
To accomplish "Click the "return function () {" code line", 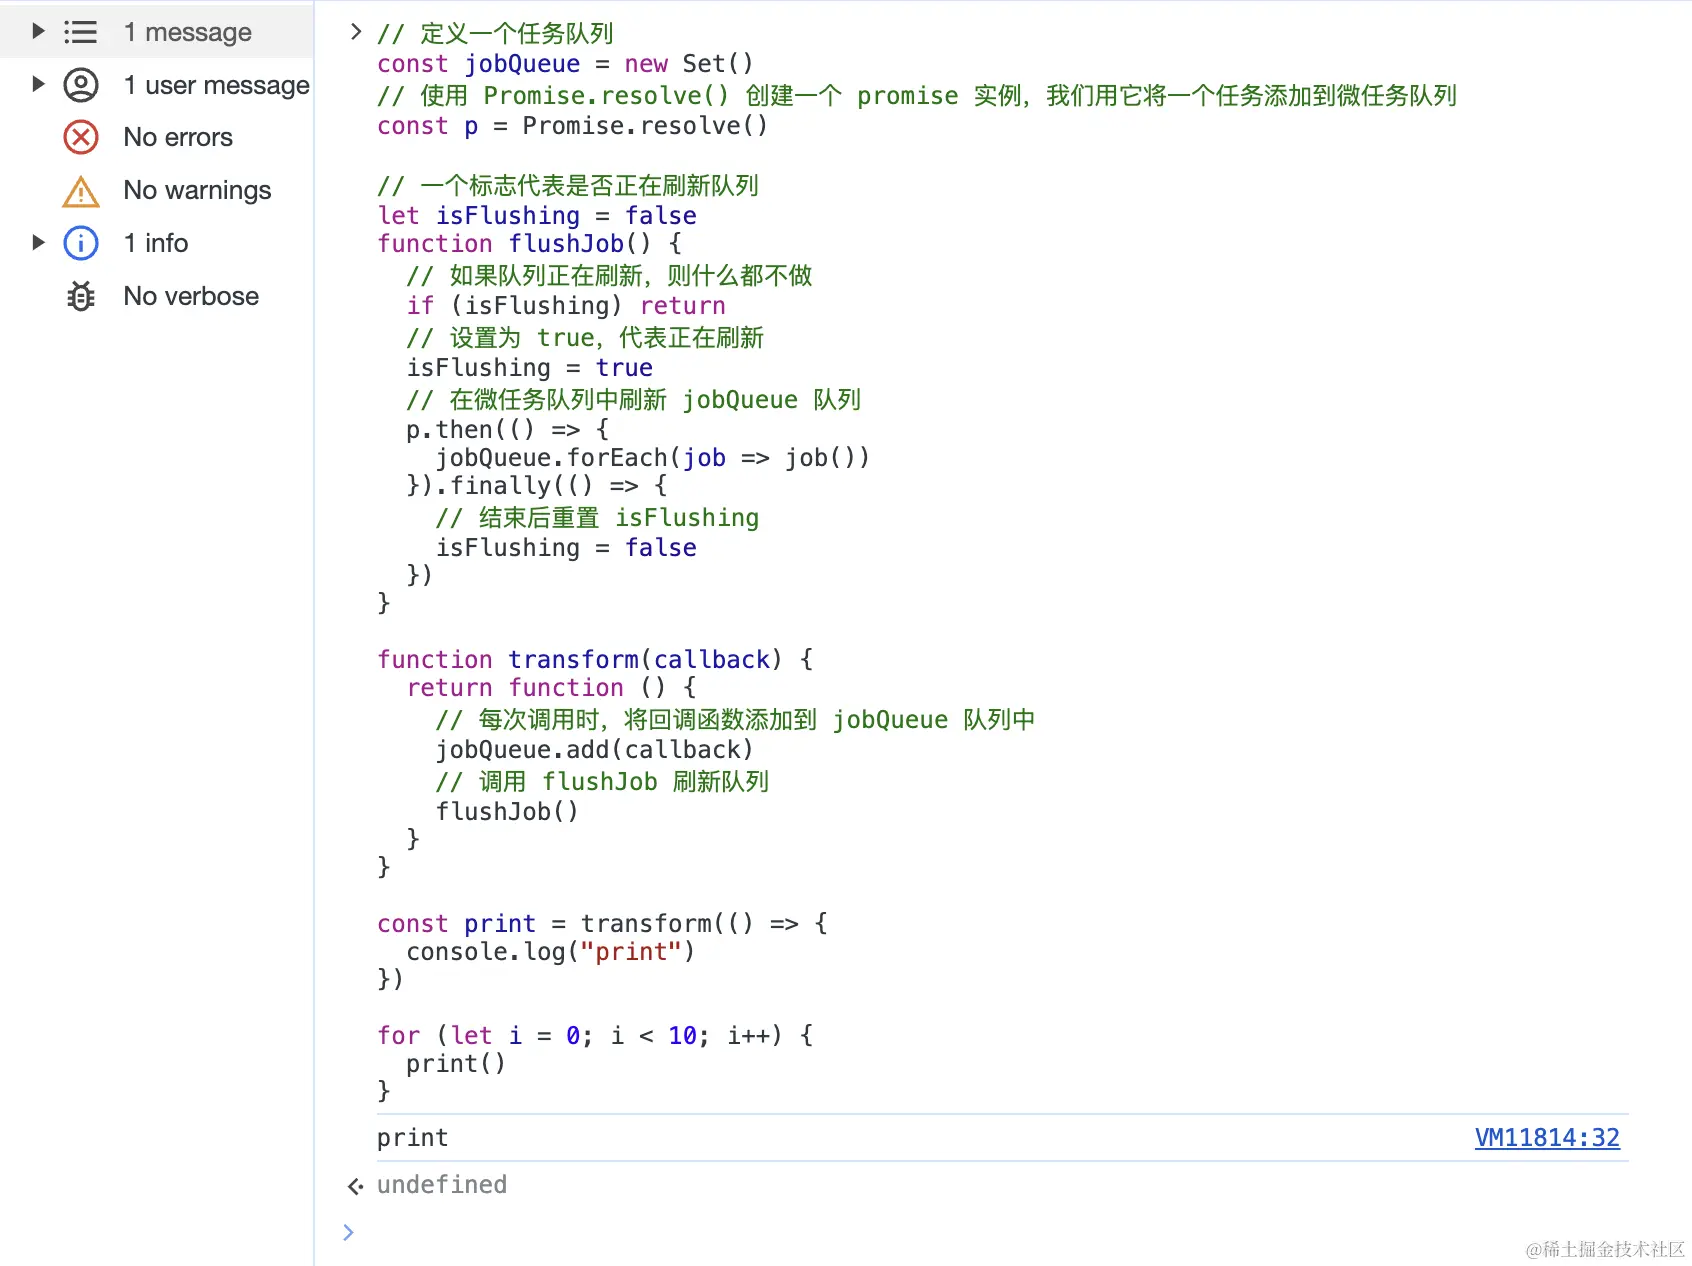I will point(552,688).
